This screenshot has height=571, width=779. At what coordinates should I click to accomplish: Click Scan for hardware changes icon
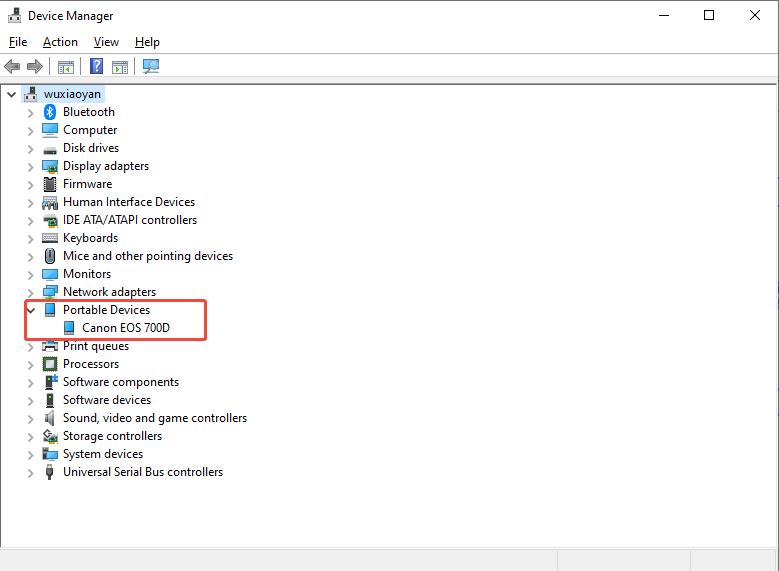(151, 67)
